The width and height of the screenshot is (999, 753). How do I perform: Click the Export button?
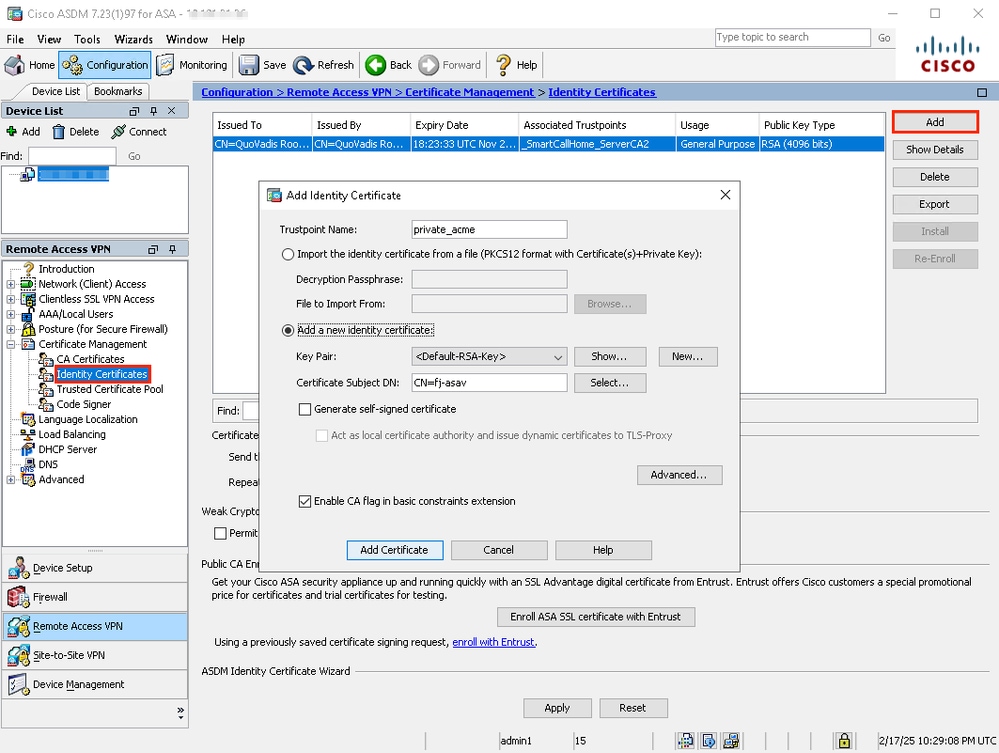935,204
